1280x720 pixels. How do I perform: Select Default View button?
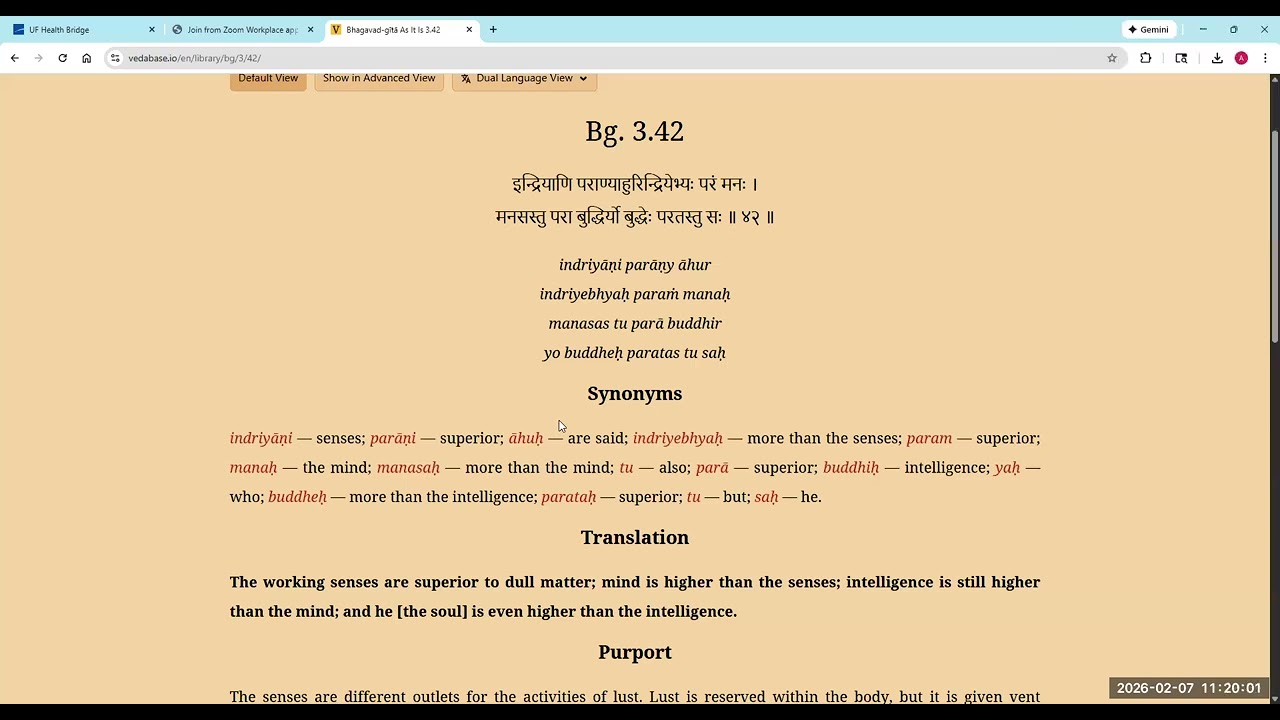[268, 78]
